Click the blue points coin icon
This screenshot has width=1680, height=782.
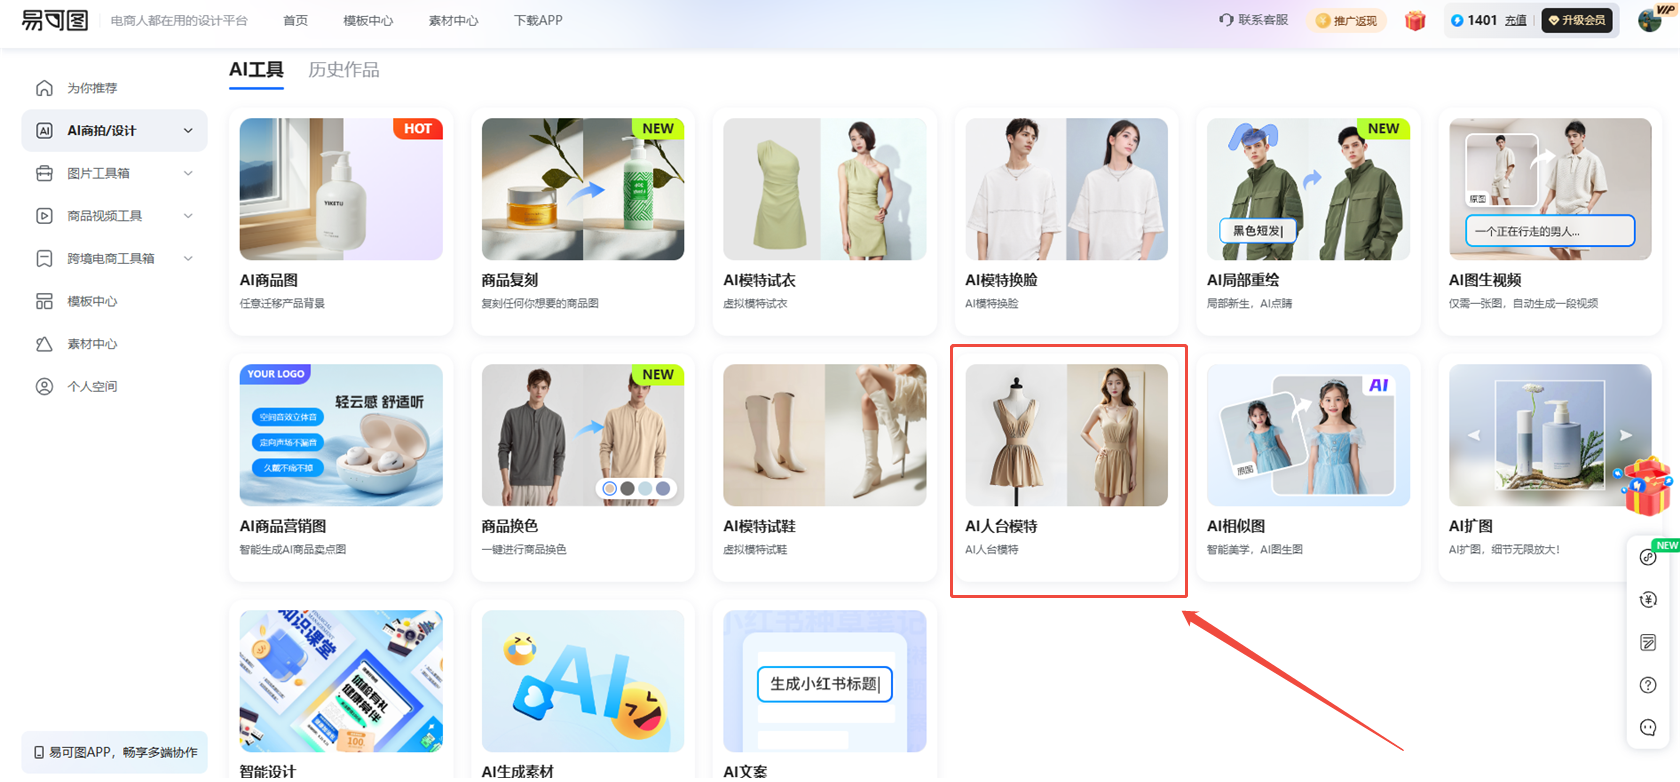tap(1457, 20)
